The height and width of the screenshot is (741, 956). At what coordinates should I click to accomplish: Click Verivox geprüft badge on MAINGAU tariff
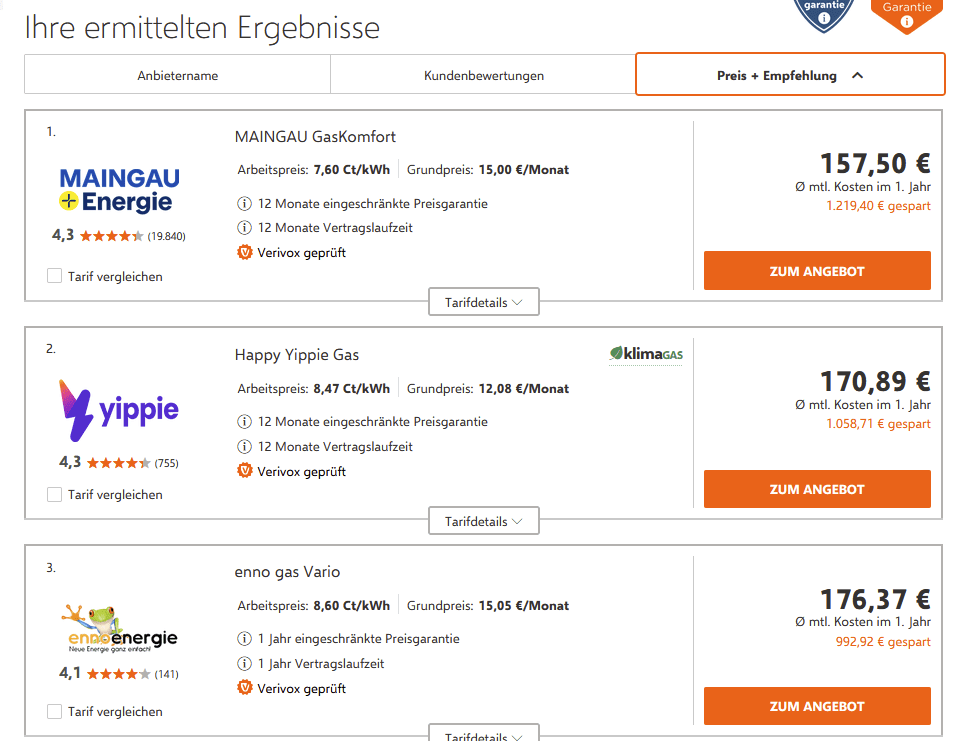coord(245,253)
